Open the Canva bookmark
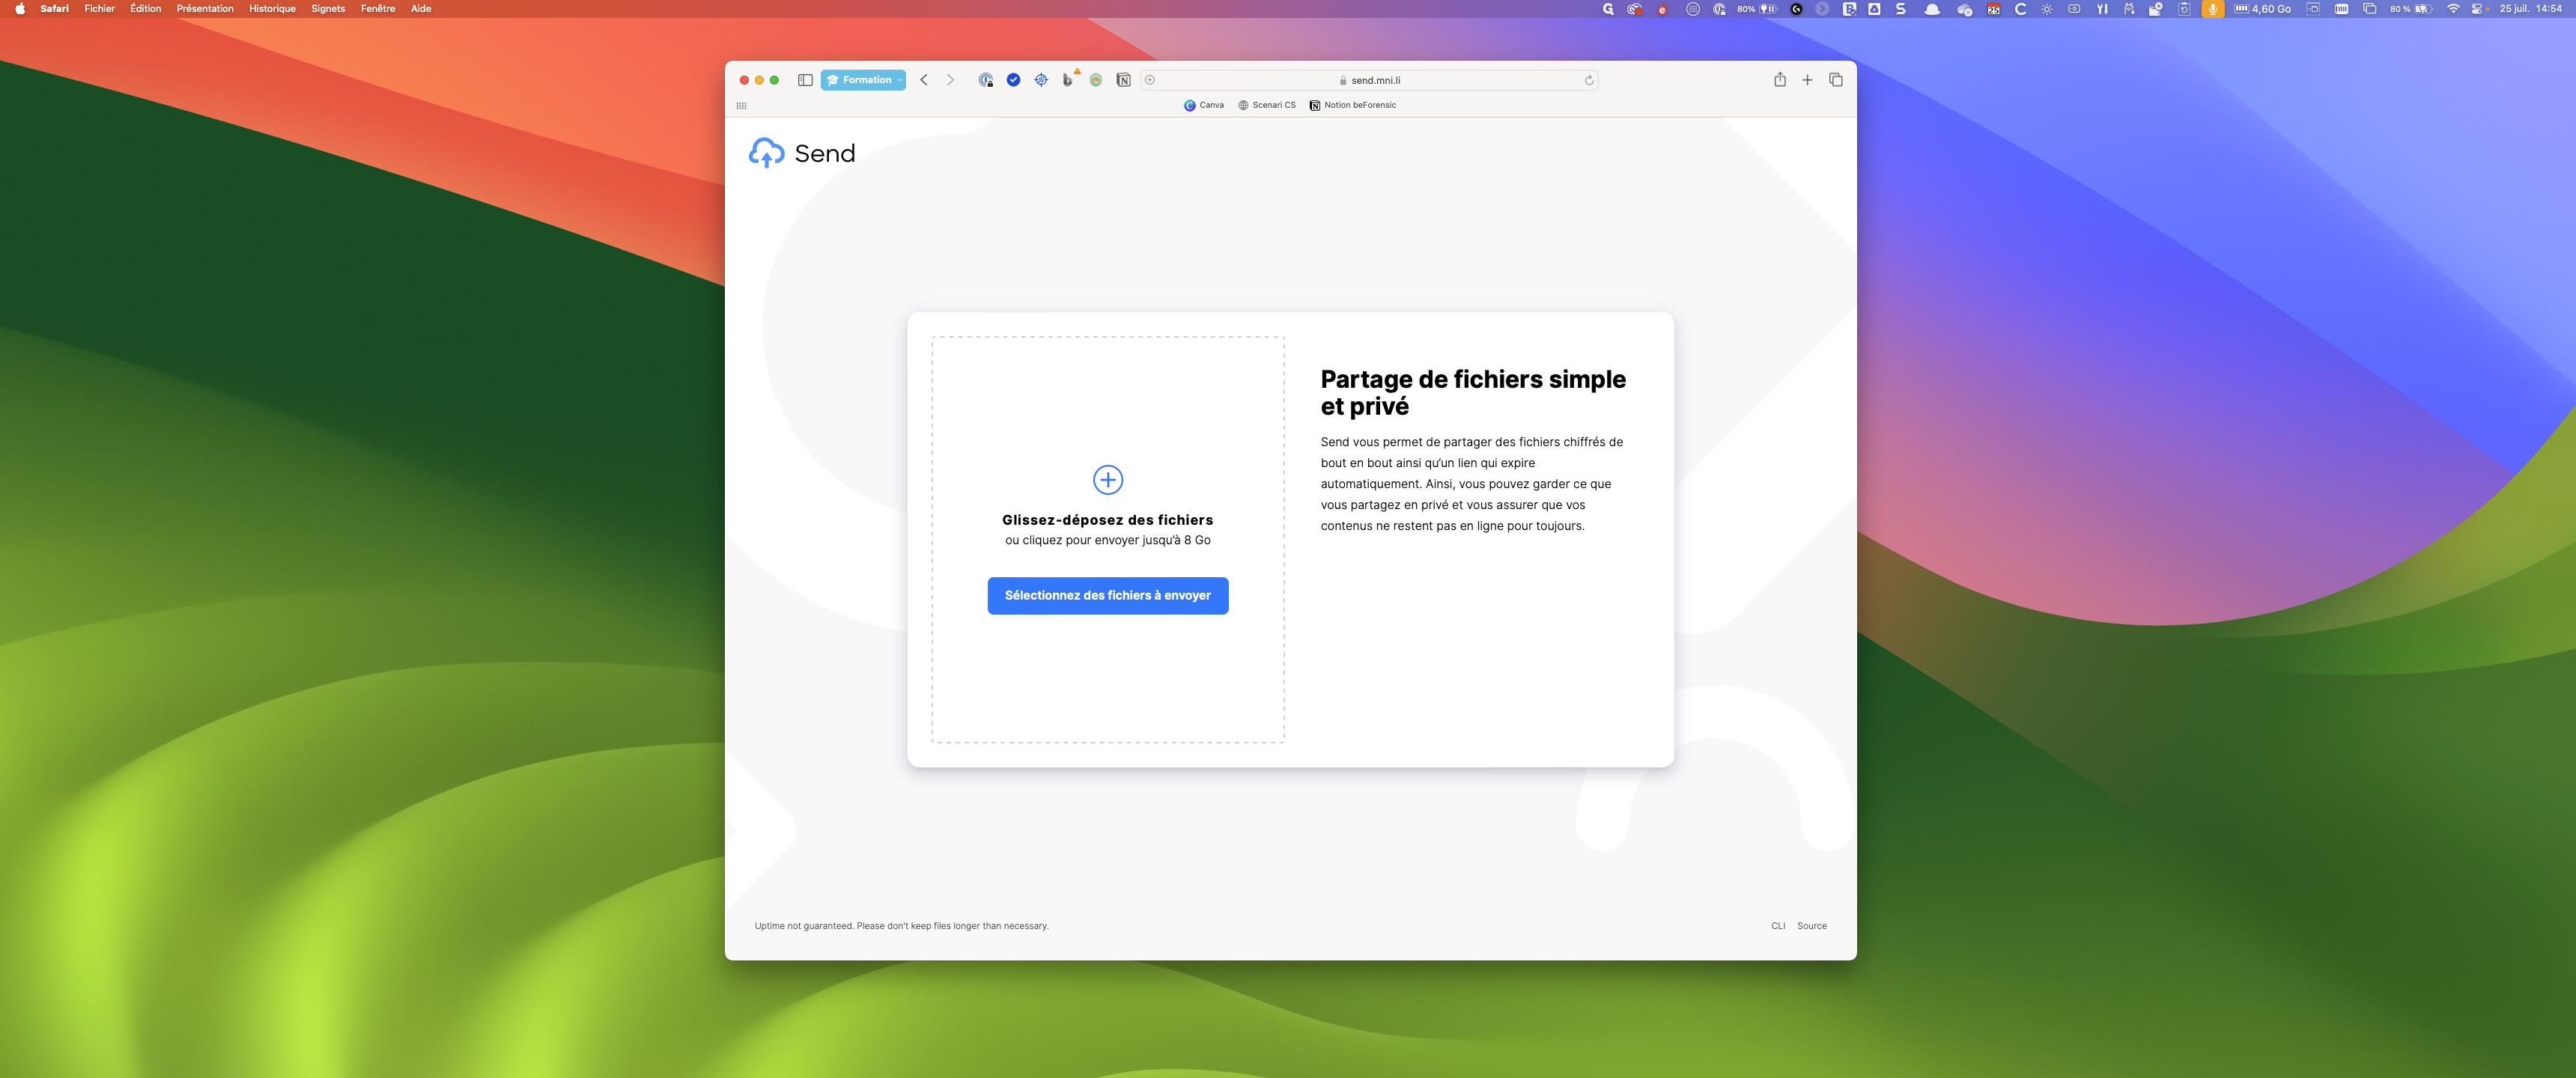The width and height of the screenshot is (2576, 1078). 1203,105
